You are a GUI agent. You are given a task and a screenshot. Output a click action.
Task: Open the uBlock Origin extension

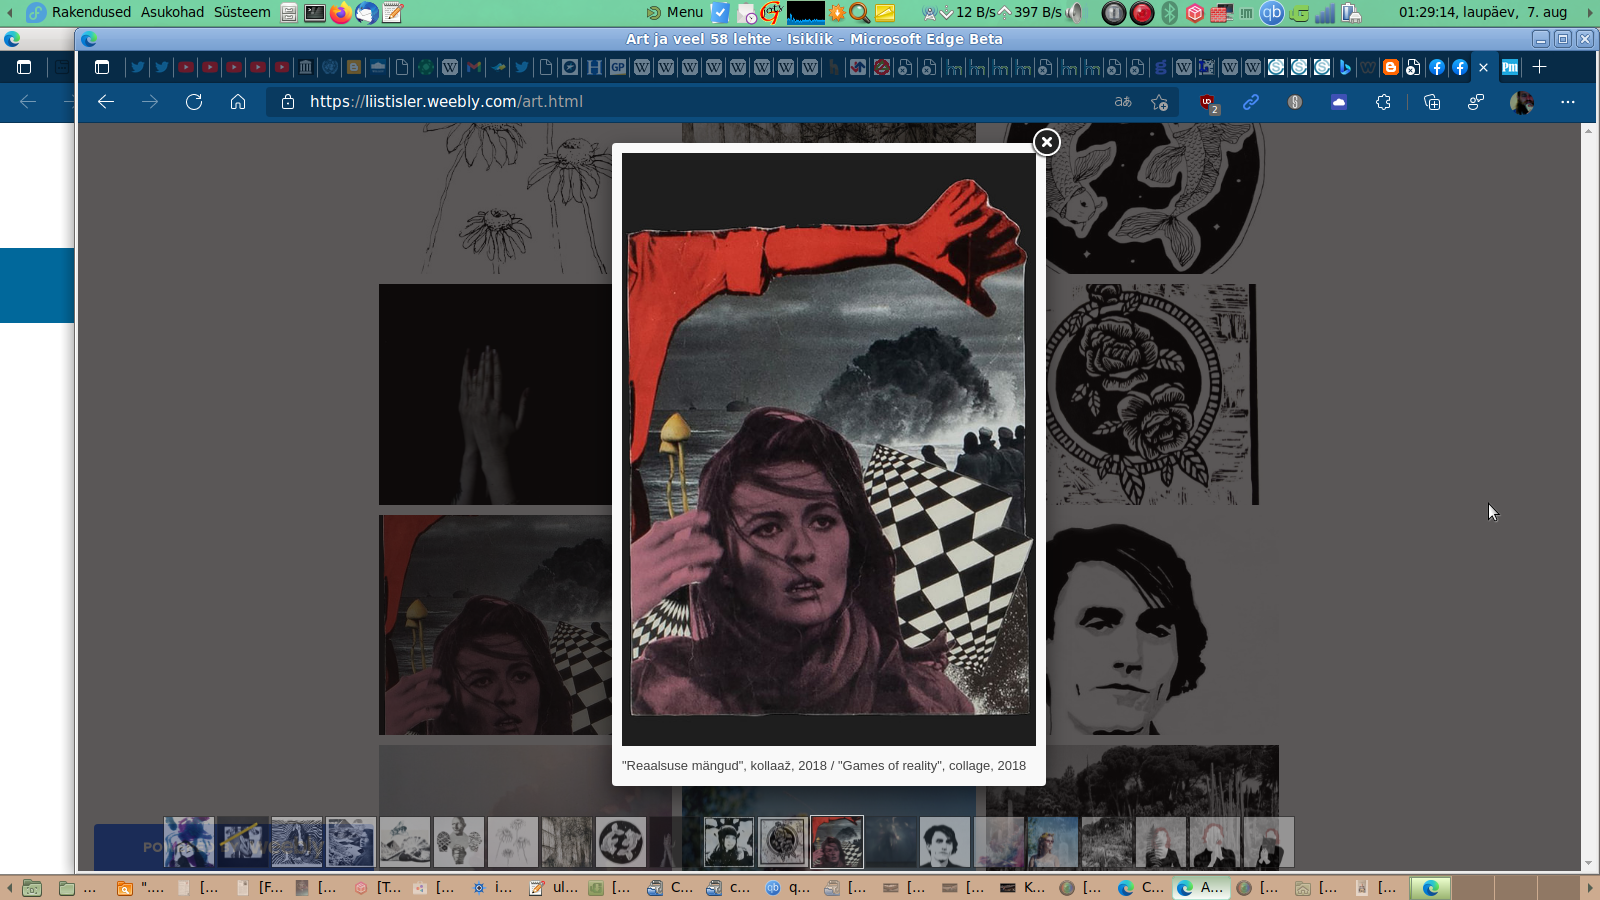(x=1208, y=102)
